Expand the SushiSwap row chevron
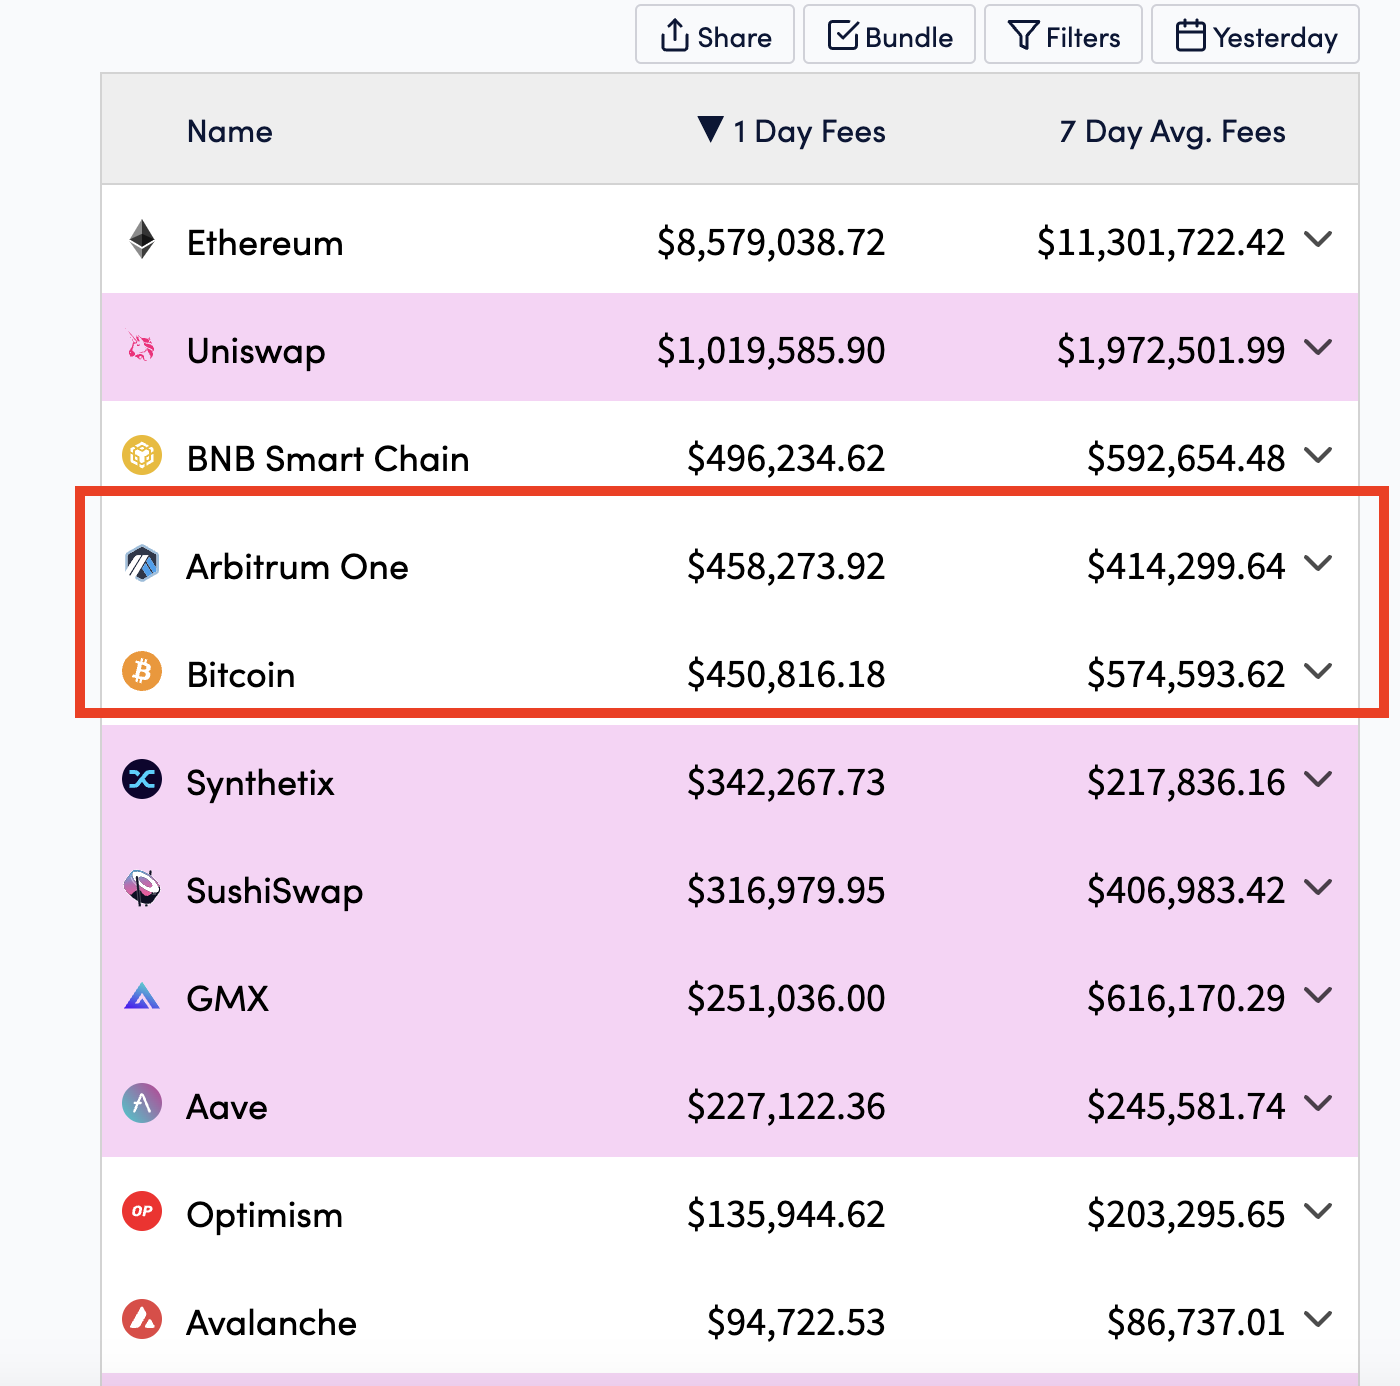This screenshot has width=1400, height=1386. pos(1319,887)
